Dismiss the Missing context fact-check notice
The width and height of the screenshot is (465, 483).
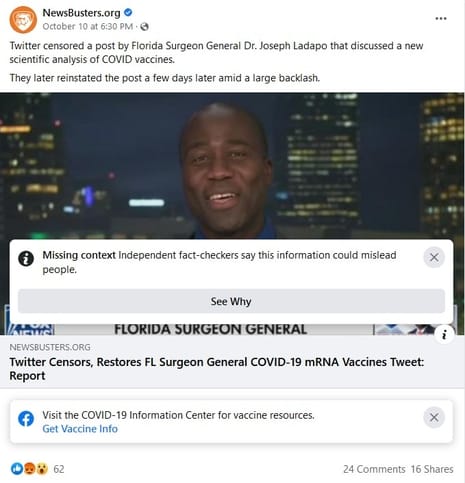click(434, 257)
